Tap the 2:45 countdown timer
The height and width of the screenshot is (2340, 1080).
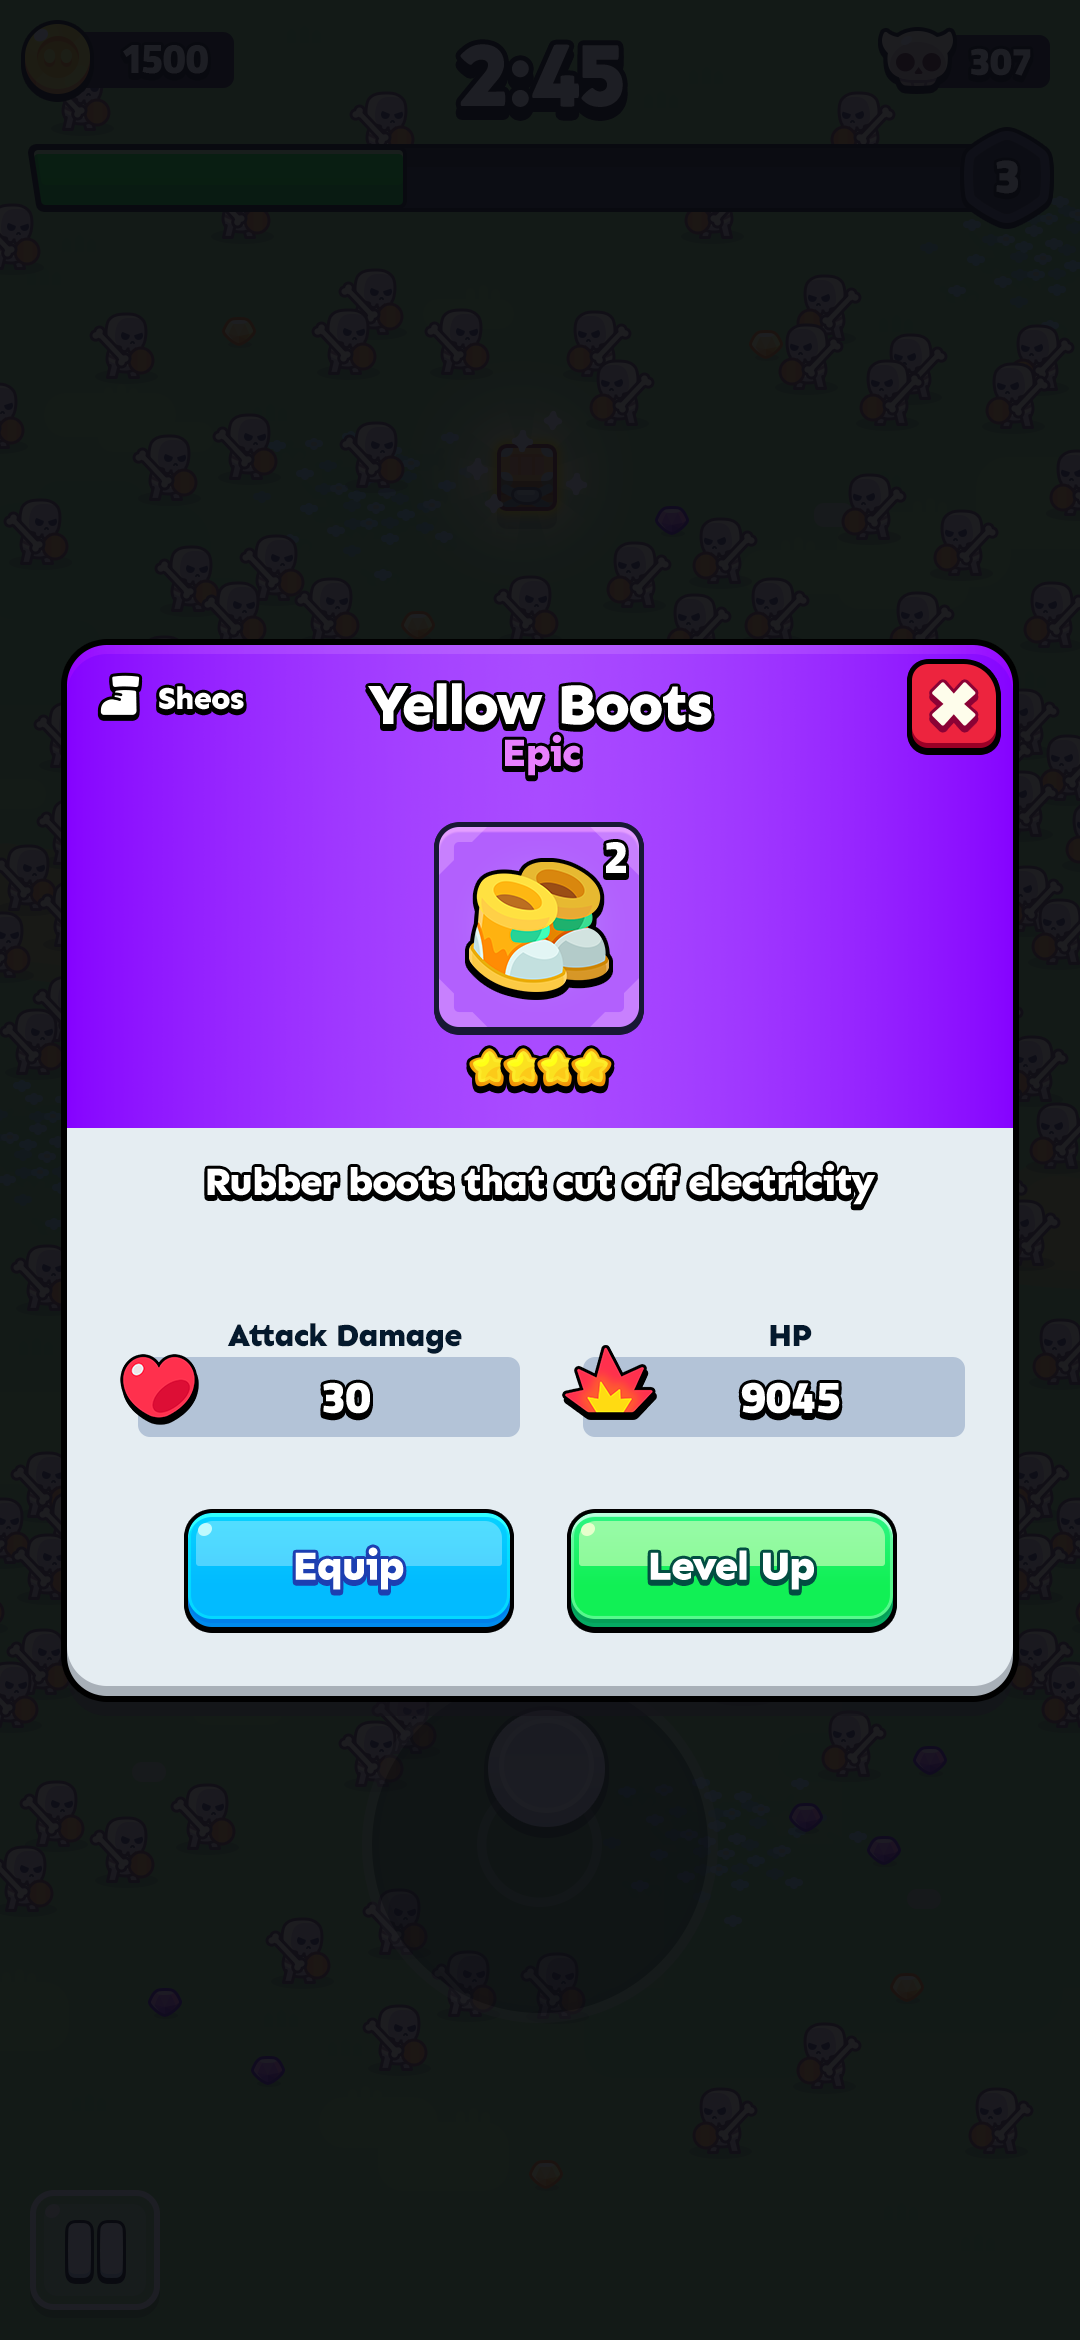click(x=541, y=78)
